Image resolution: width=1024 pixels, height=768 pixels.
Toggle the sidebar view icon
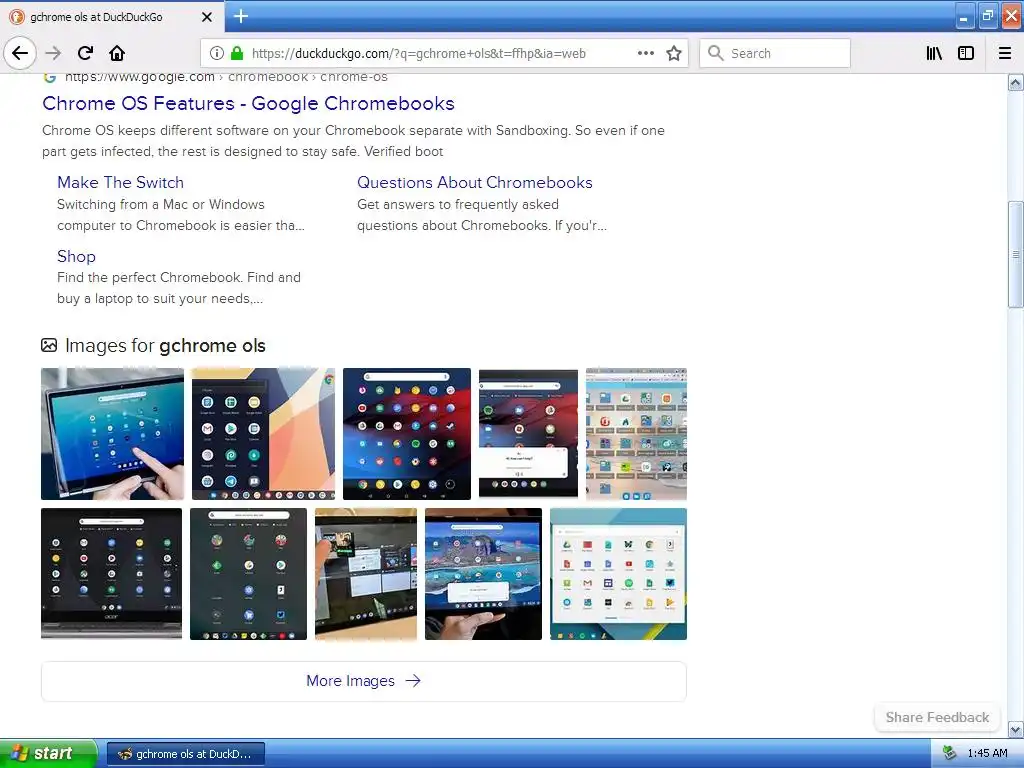pyautogui.click(x=966, y=53)
